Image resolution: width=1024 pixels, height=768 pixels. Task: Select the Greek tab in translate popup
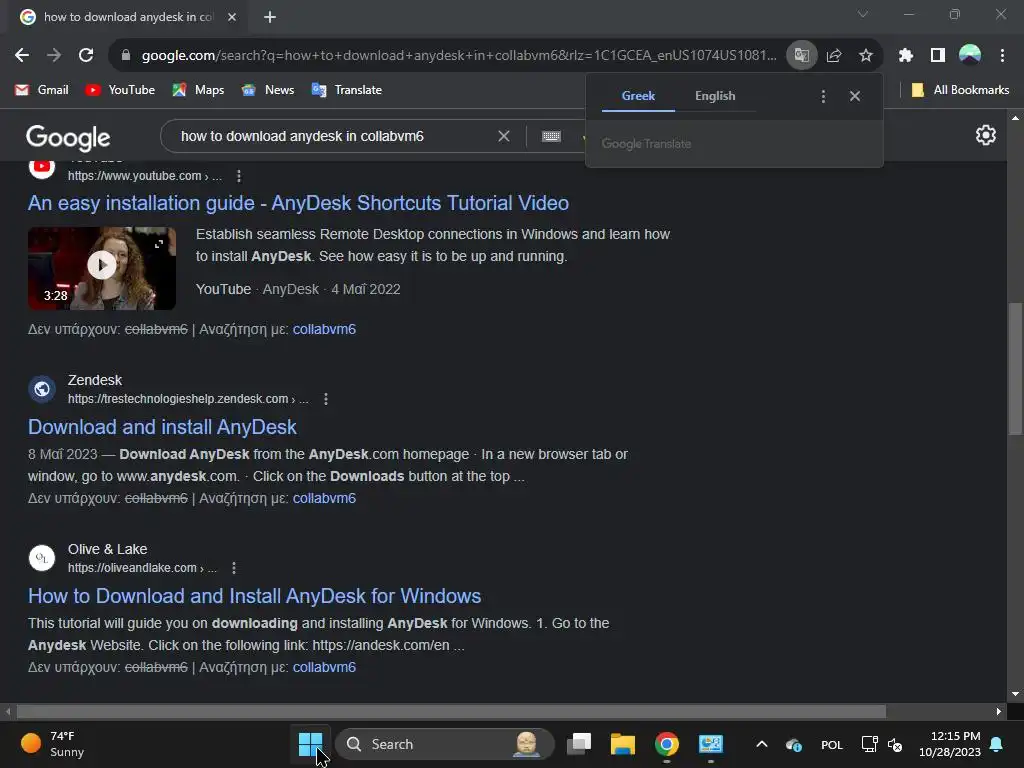point(638,96)
